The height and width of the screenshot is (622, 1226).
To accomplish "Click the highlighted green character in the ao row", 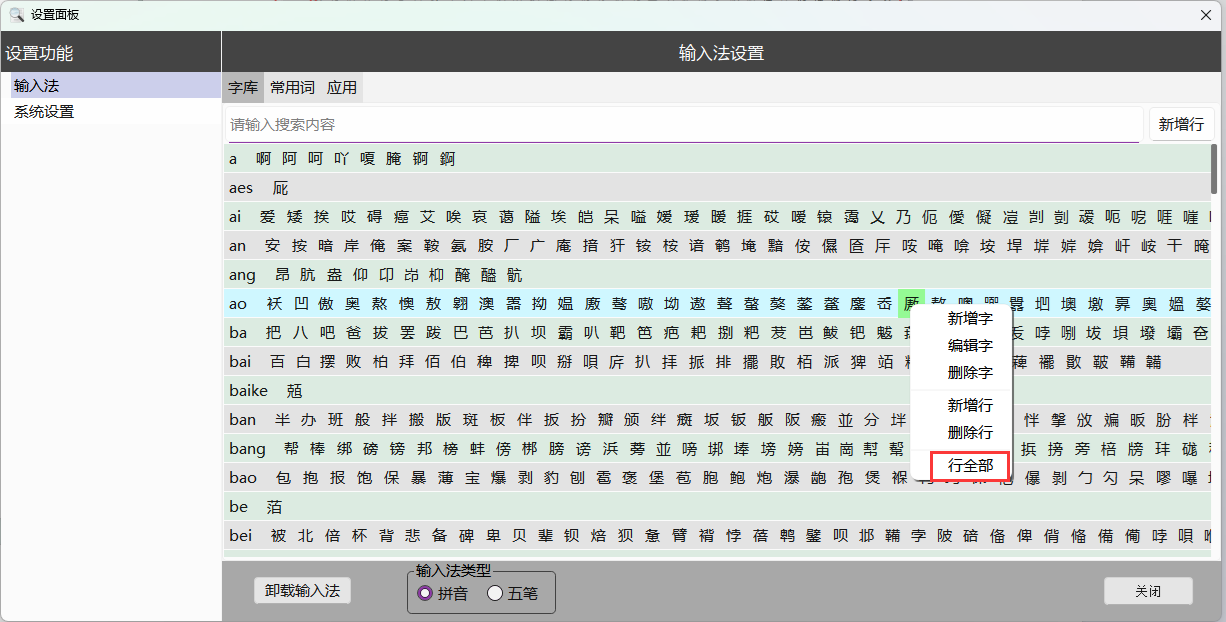I will click(911, 304).
